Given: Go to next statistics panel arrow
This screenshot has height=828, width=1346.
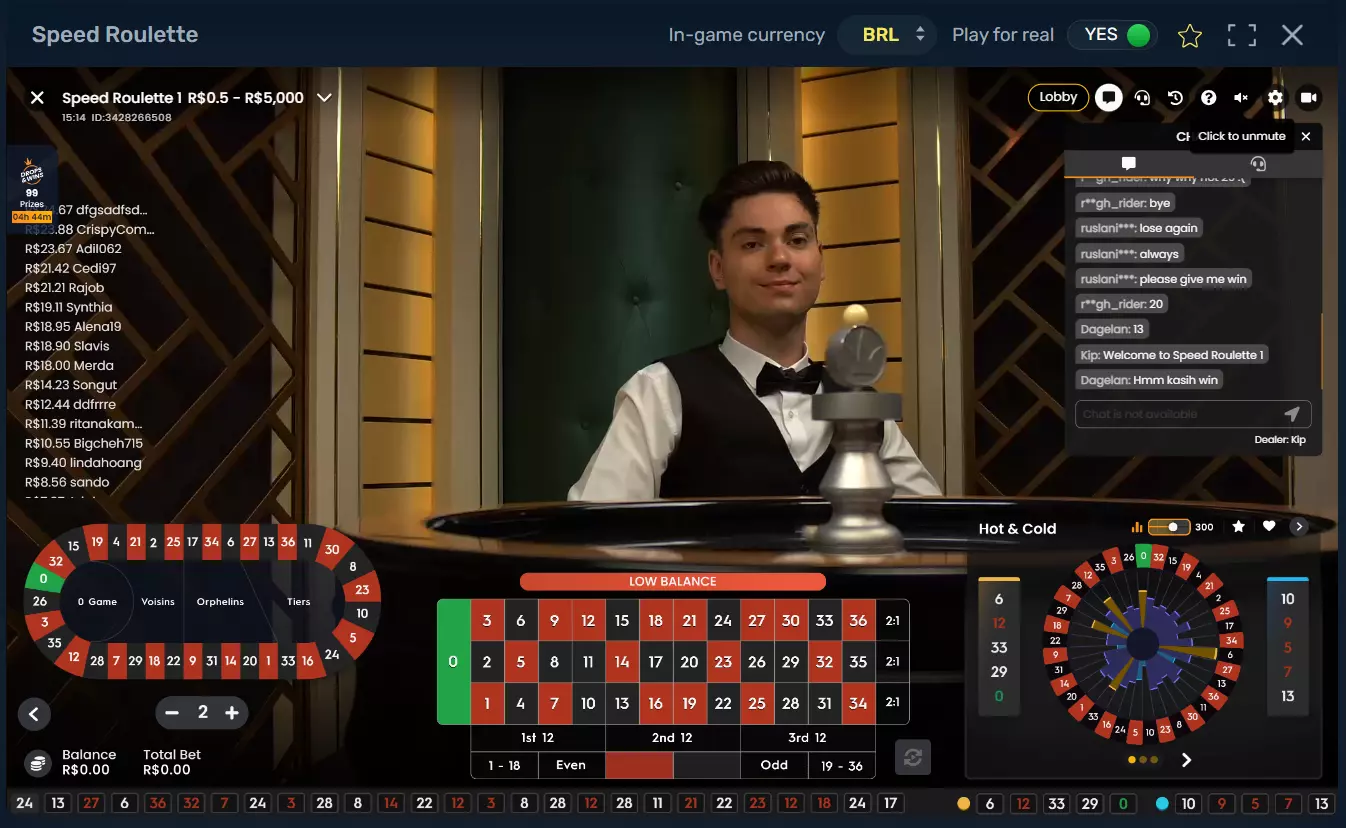Looking at the screenshot, I should [x=1187, y=760].
